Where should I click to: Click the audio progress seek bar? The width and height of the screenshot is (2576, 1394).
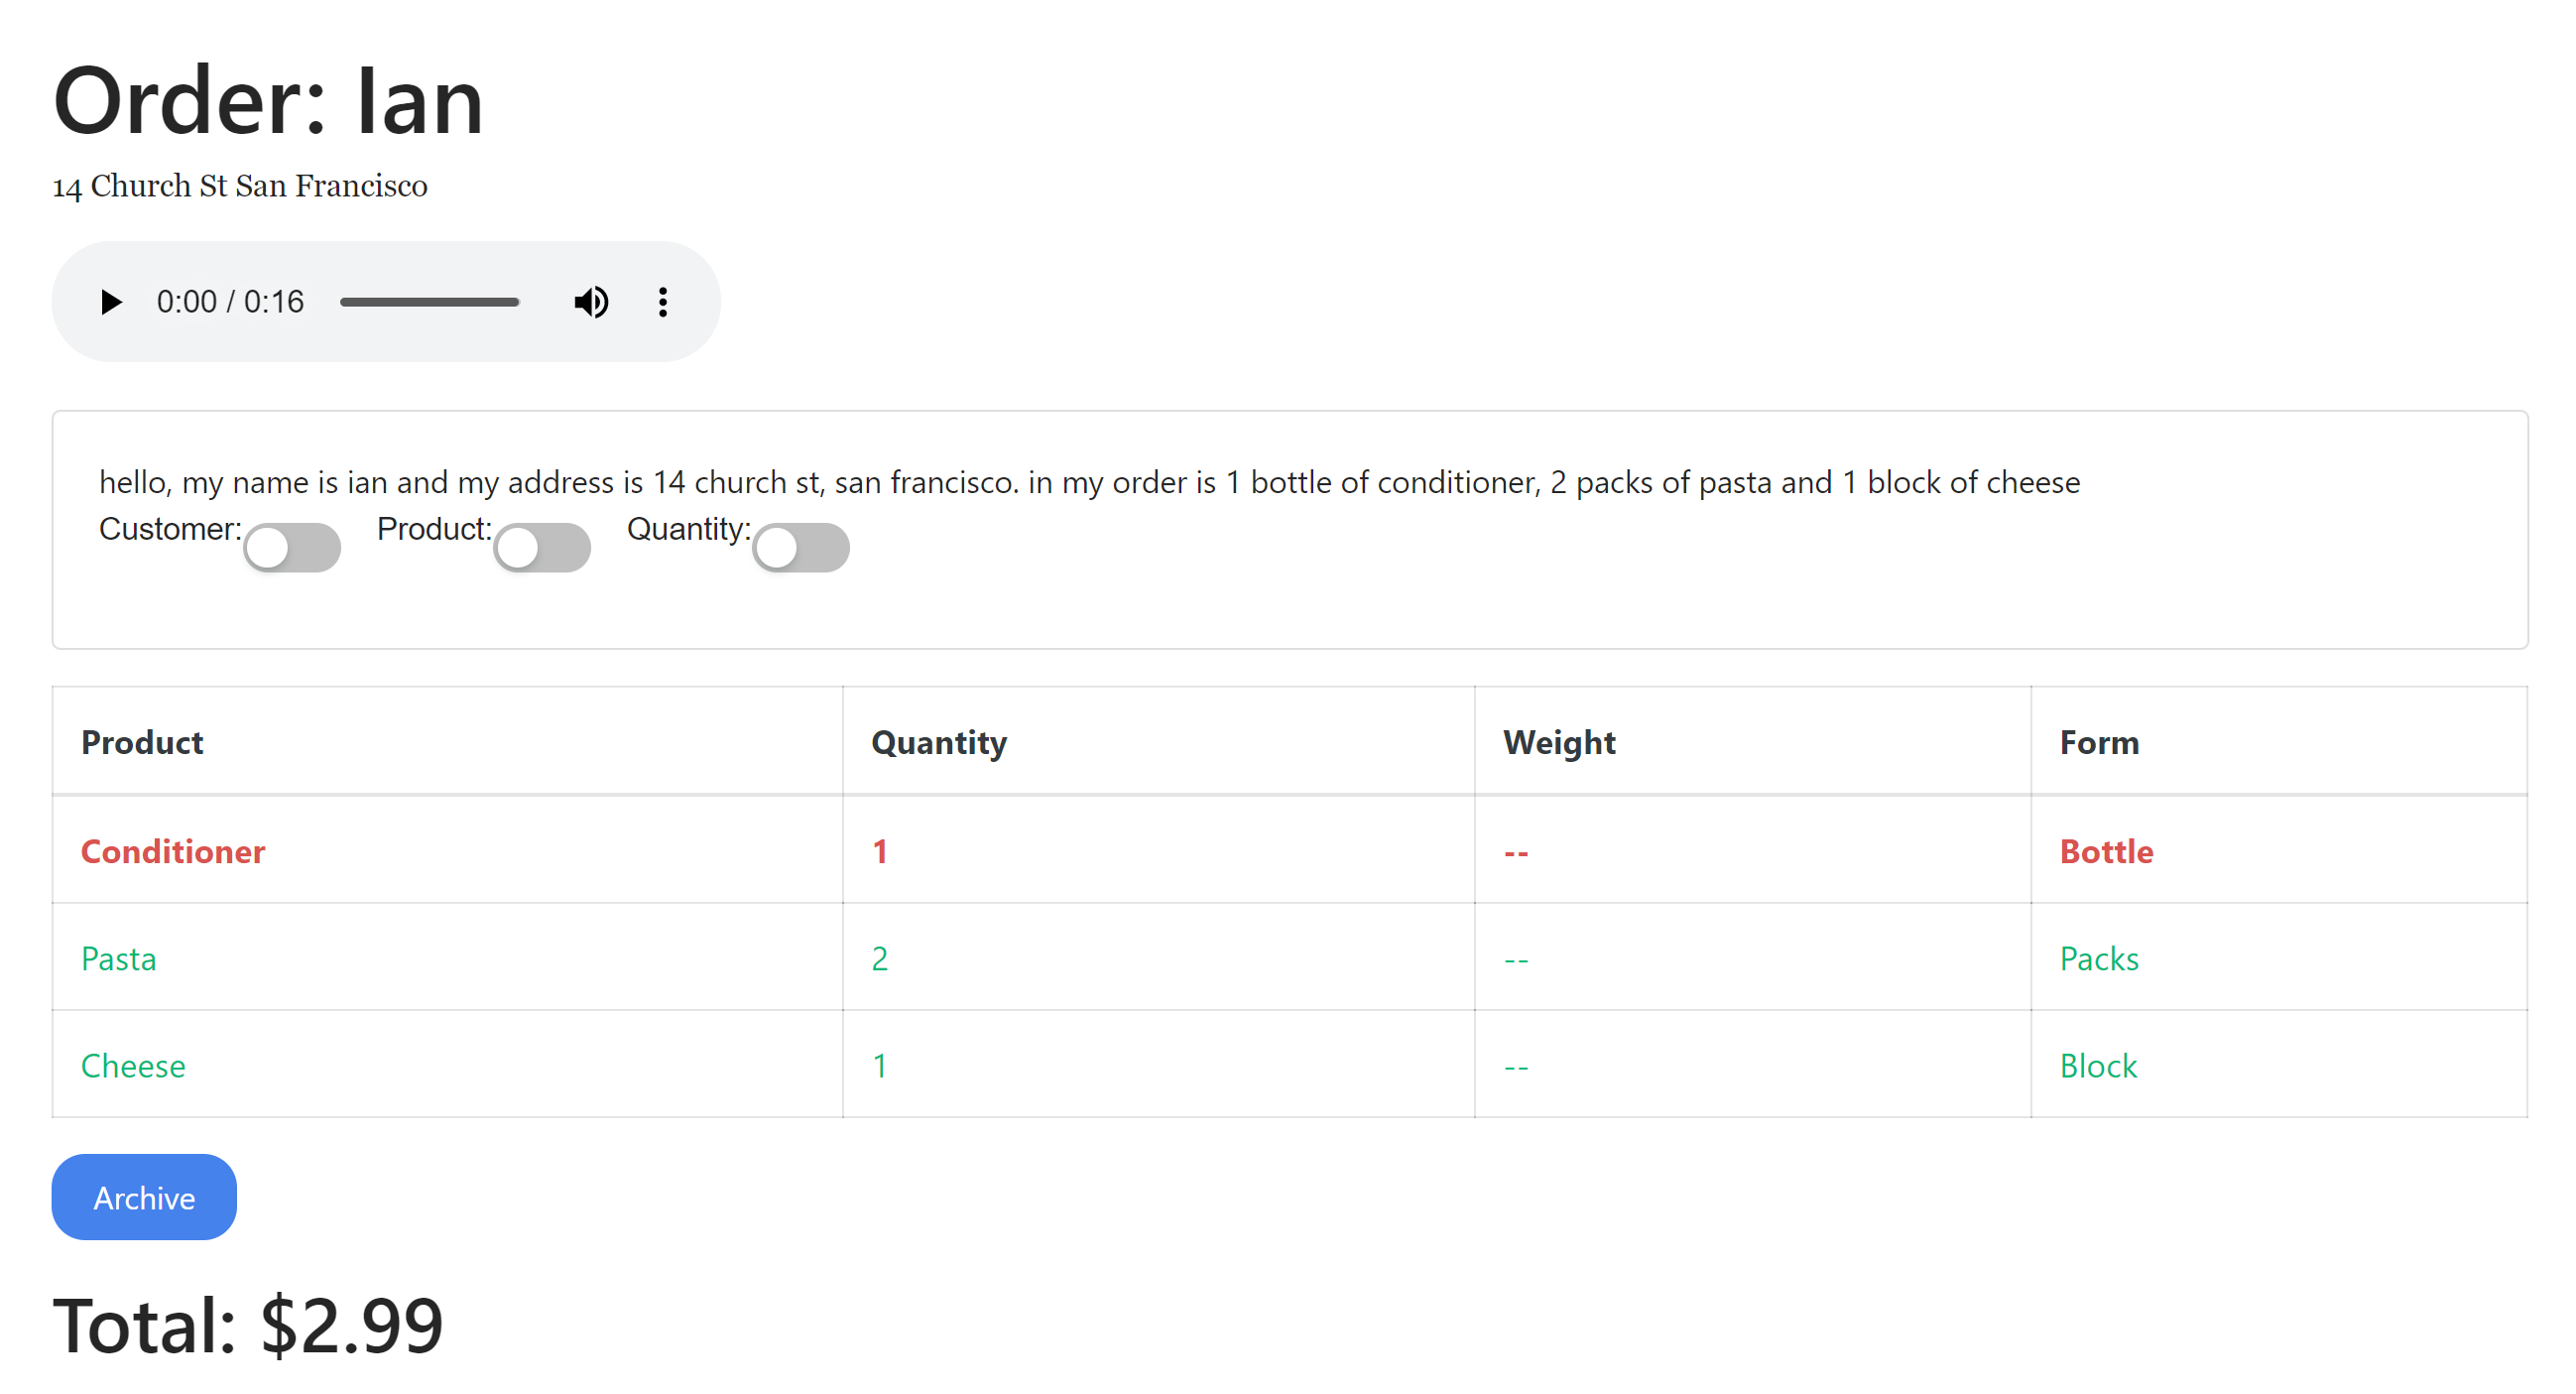(430, 302)
